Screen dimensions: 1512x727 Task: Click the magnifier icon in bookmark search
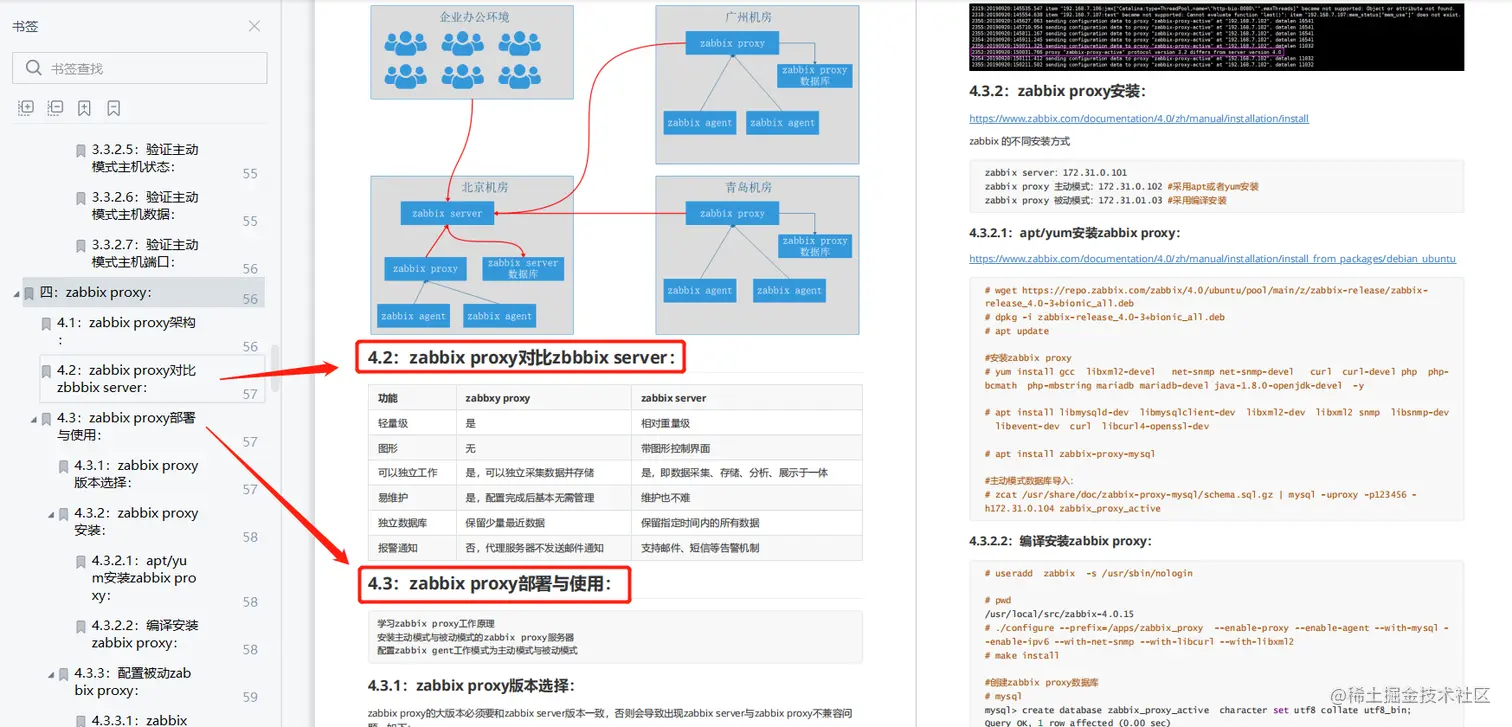tap(33, 68)
